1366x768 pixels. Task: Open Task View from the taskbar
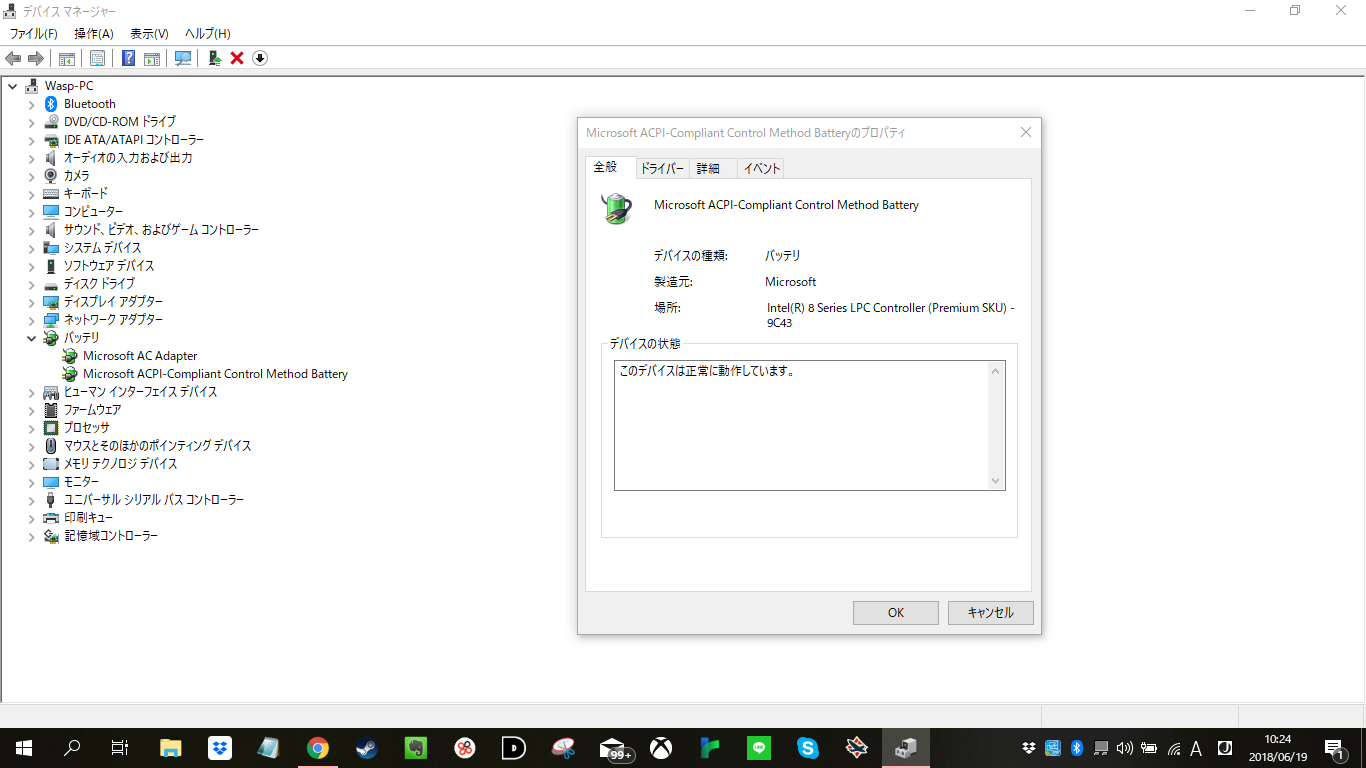coord(120,748)
